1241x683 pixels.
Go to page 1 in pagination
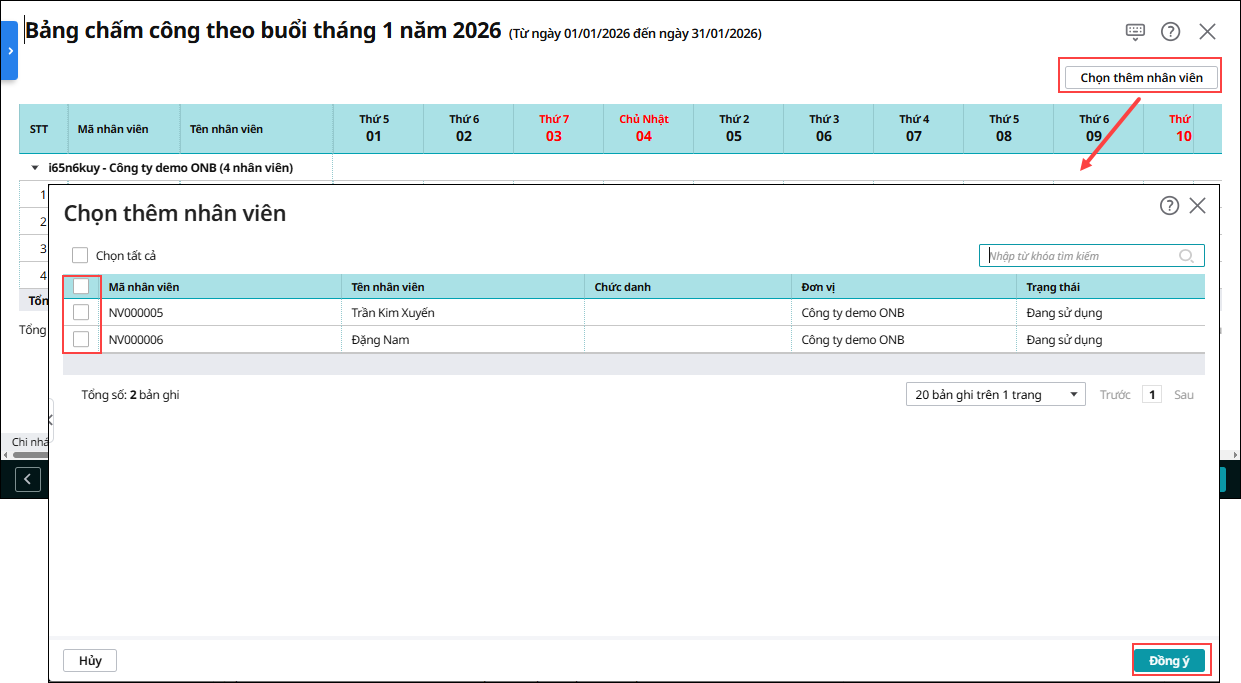1152,395
